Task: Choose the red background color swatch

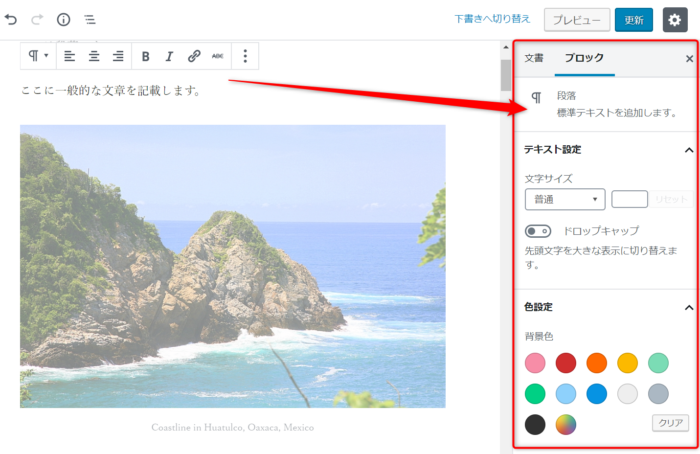Action: [x=566, y=362]
